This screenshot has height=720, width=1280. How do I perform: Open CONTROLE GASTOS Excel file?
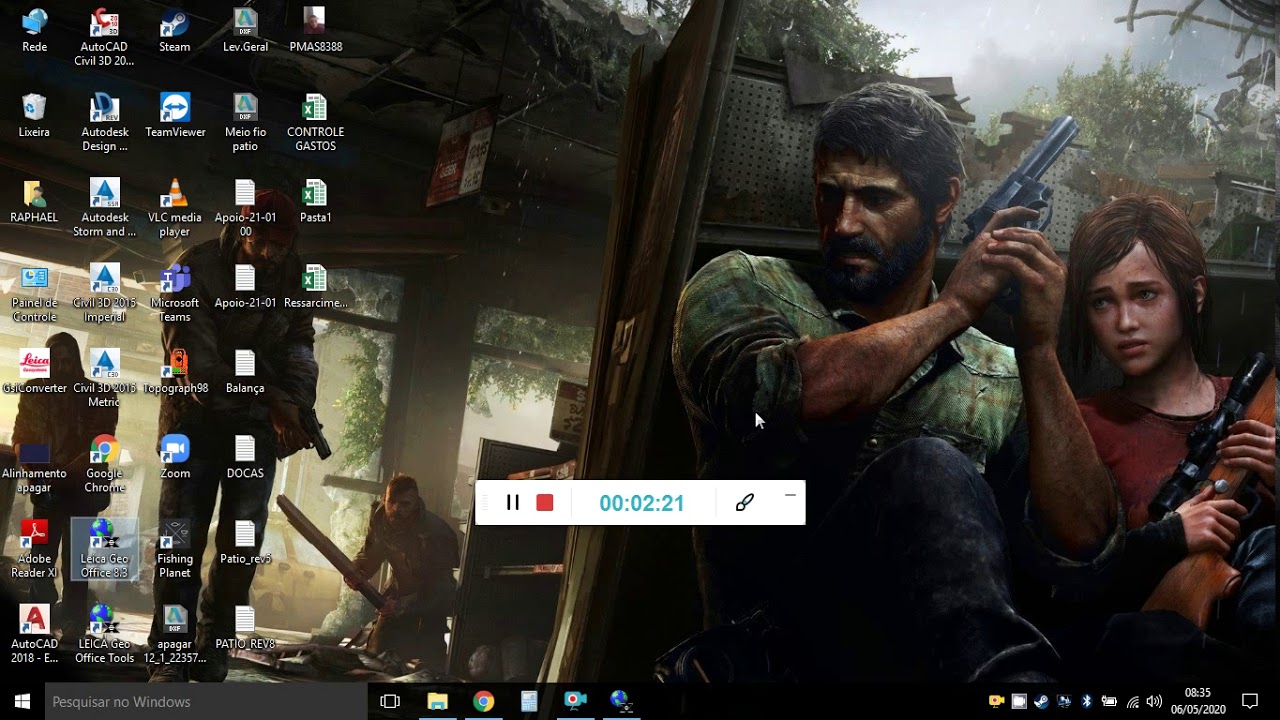tap(315, 123)
